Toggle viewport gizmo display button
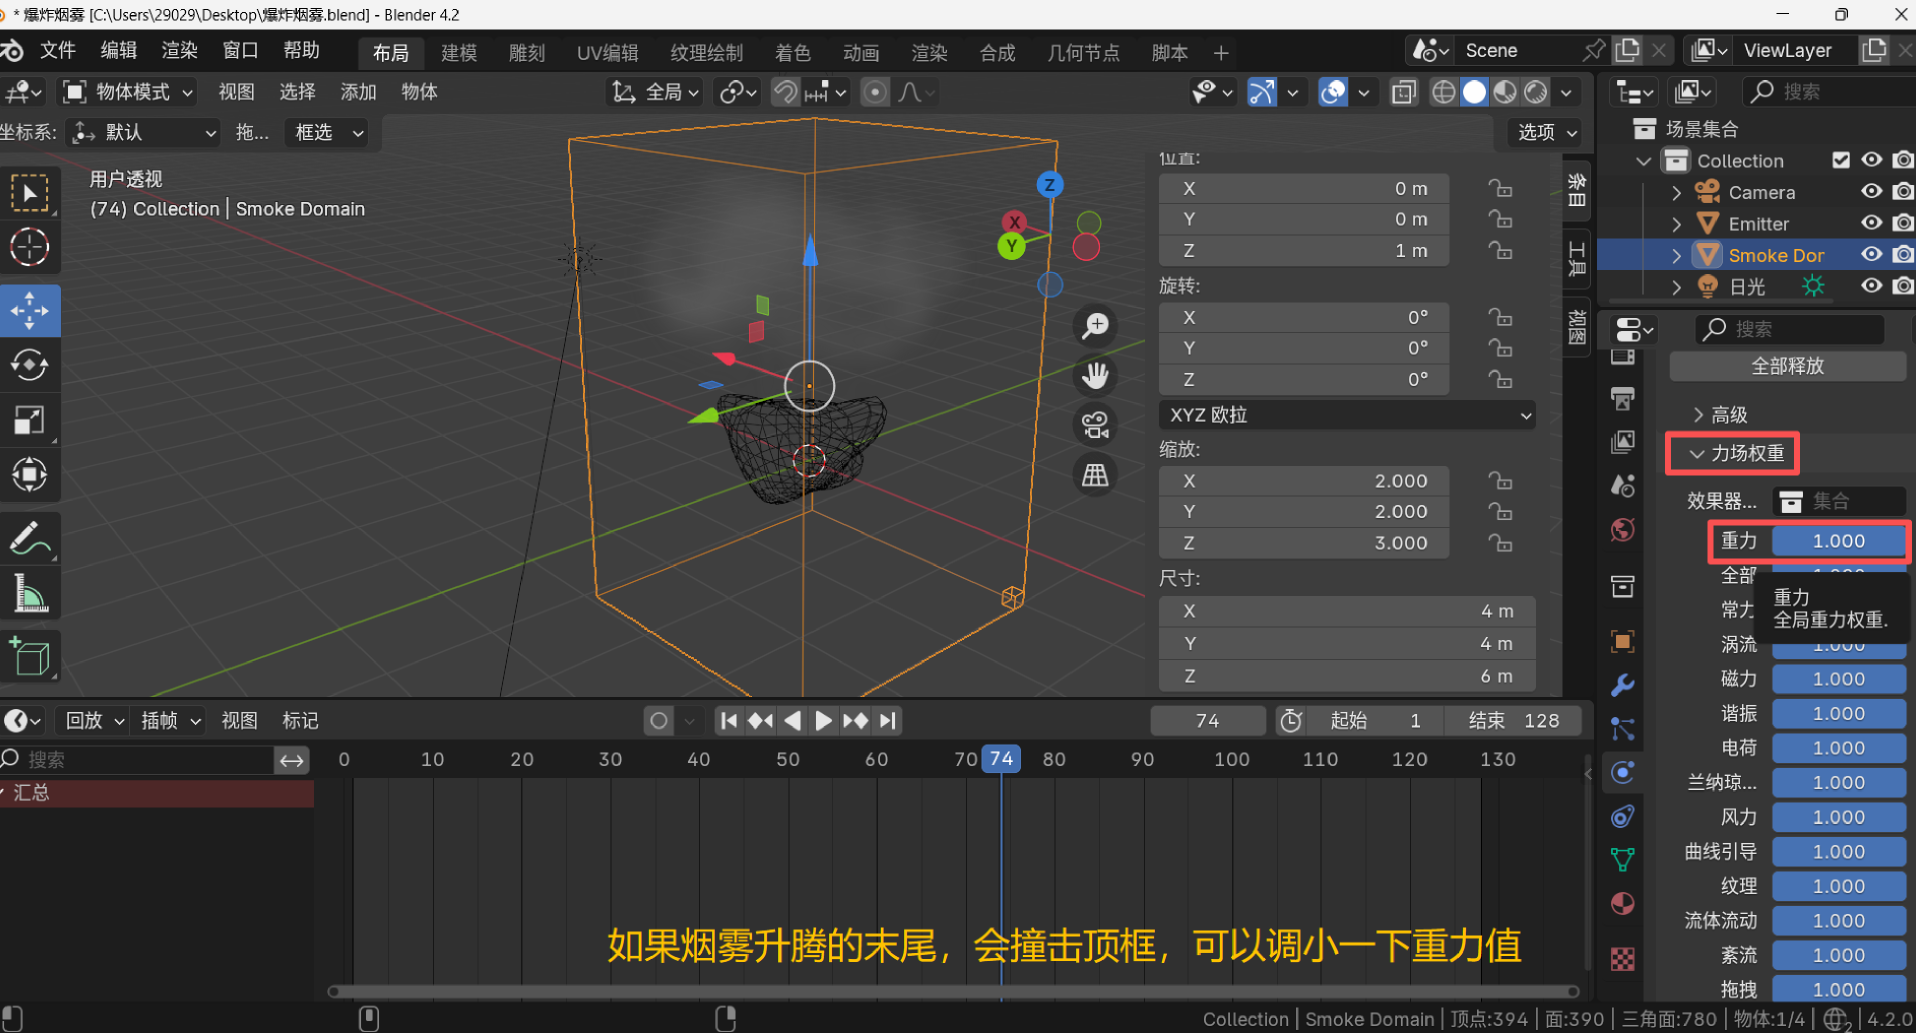The height and width of the screenshot is (1033, 1916). click(x=1262, y=92)
